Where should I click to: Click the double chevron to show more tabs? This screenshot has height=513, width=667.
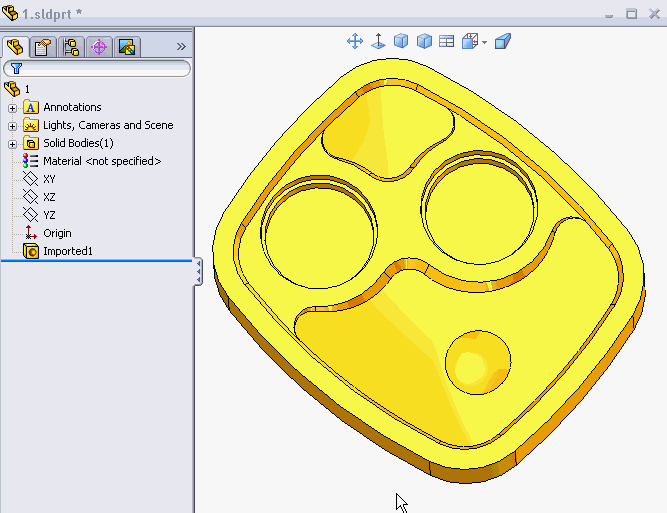tap(181, 46)
